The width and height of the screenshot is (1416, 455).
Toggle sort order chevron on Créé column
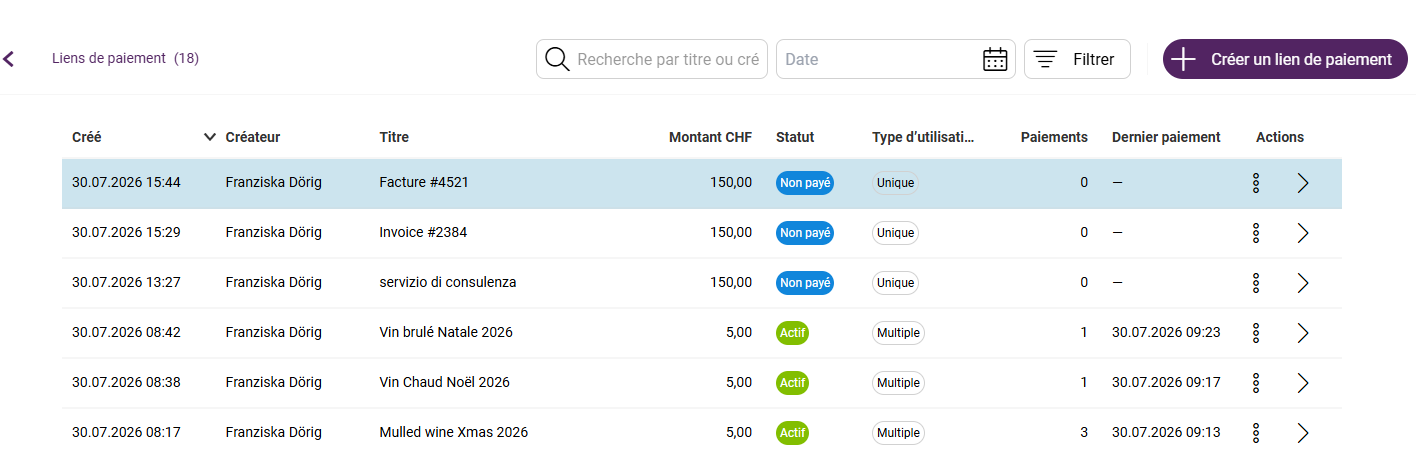coord(210,137)
